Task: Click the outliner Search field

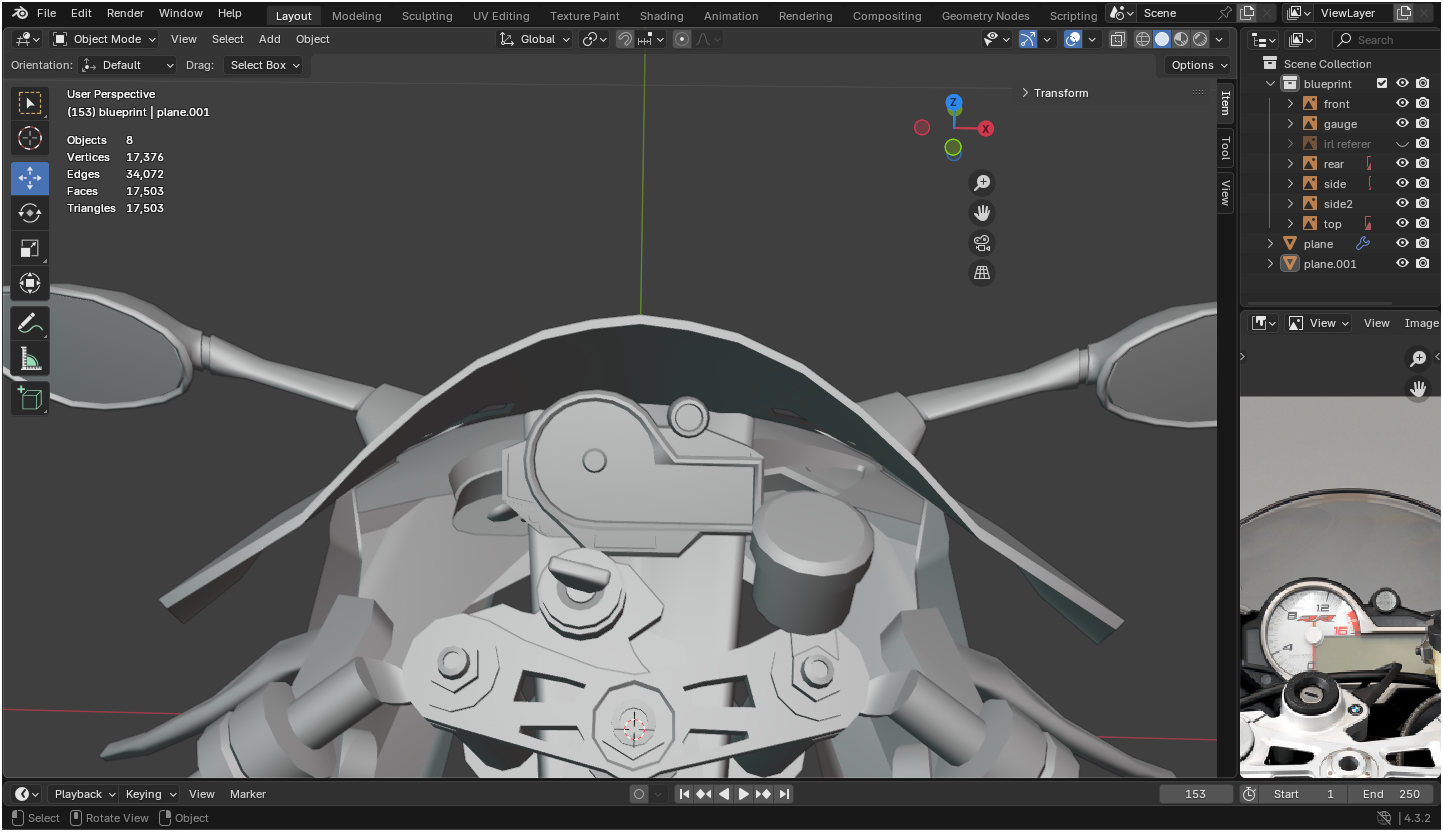Action: coord(1386,40)
